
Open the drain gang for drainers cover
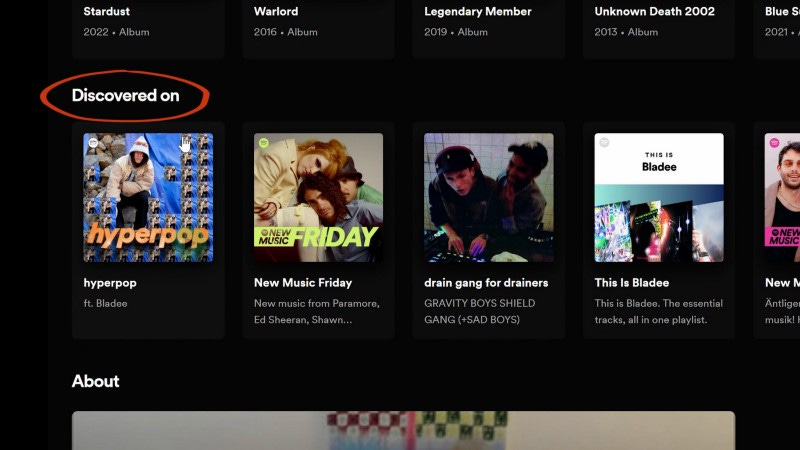[x=489, y=197]
